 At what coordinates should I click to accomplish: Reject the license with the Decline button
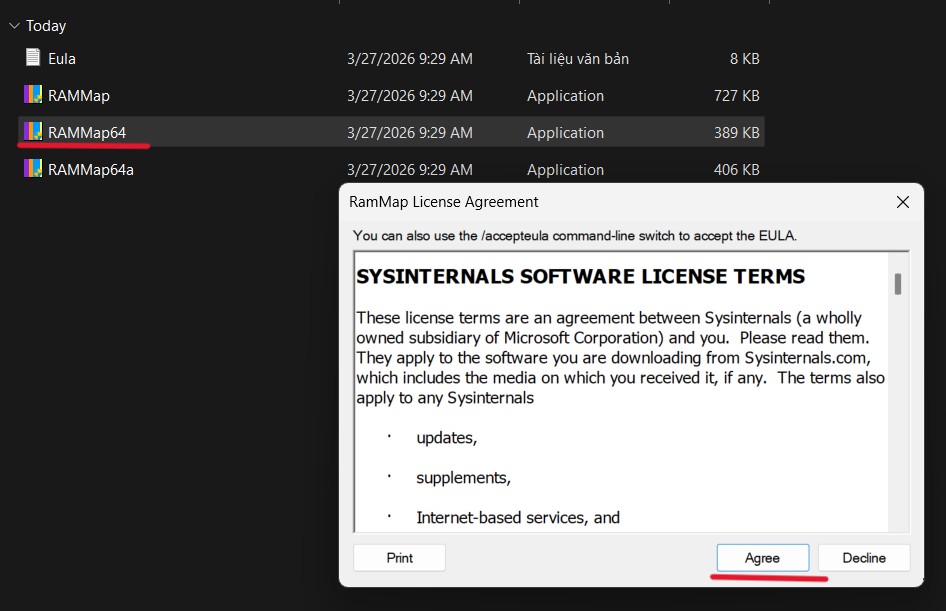pyautogui.click(x=864, y=558)
